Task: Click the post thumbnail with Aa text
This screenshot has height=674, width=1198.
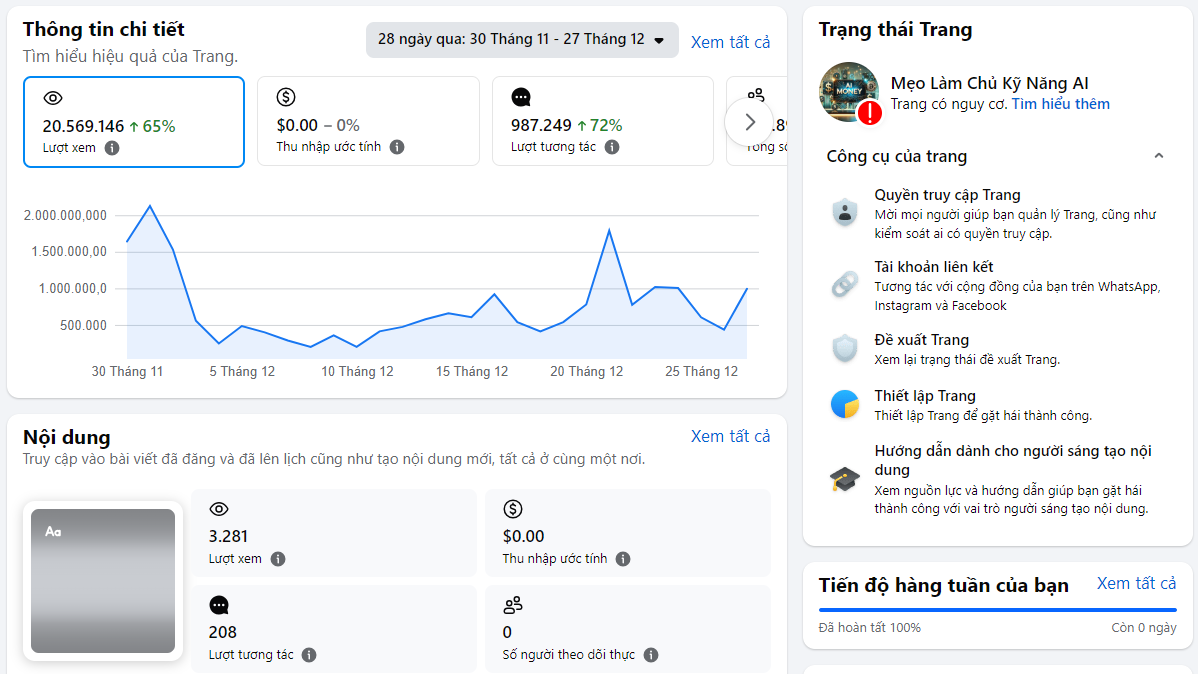Action: [x=103, y=581]
